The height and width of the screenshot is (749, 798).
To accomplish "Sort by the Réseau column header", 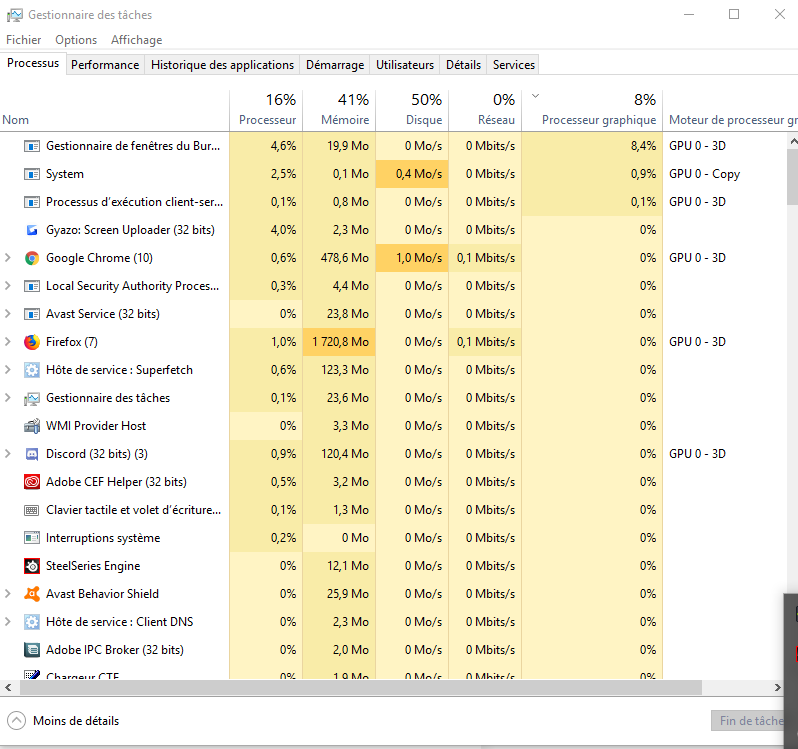I will click(485, 110).
